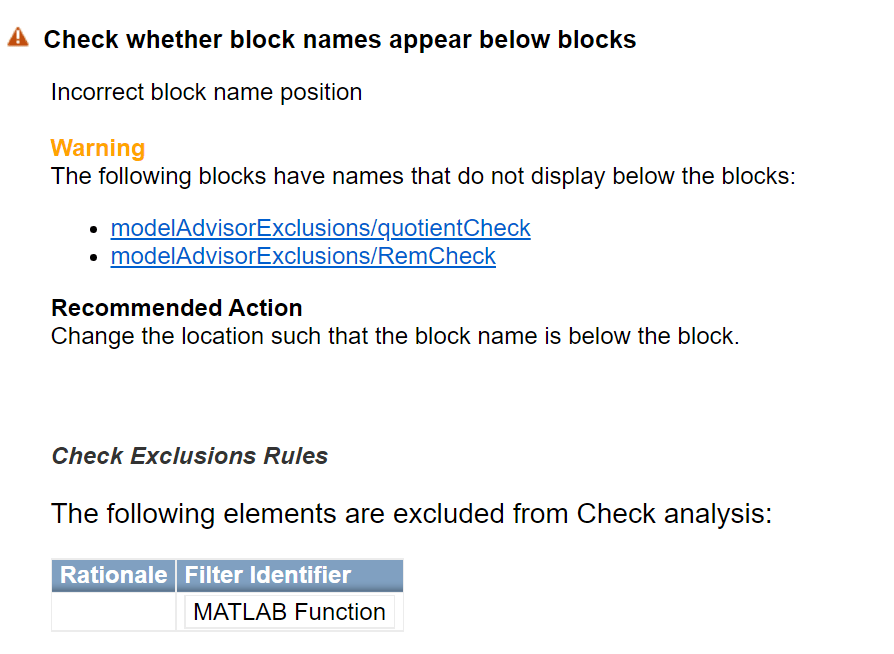
Task: Open the modelAdvisorExclusions/RemCheck link
Action: point(303,256)
